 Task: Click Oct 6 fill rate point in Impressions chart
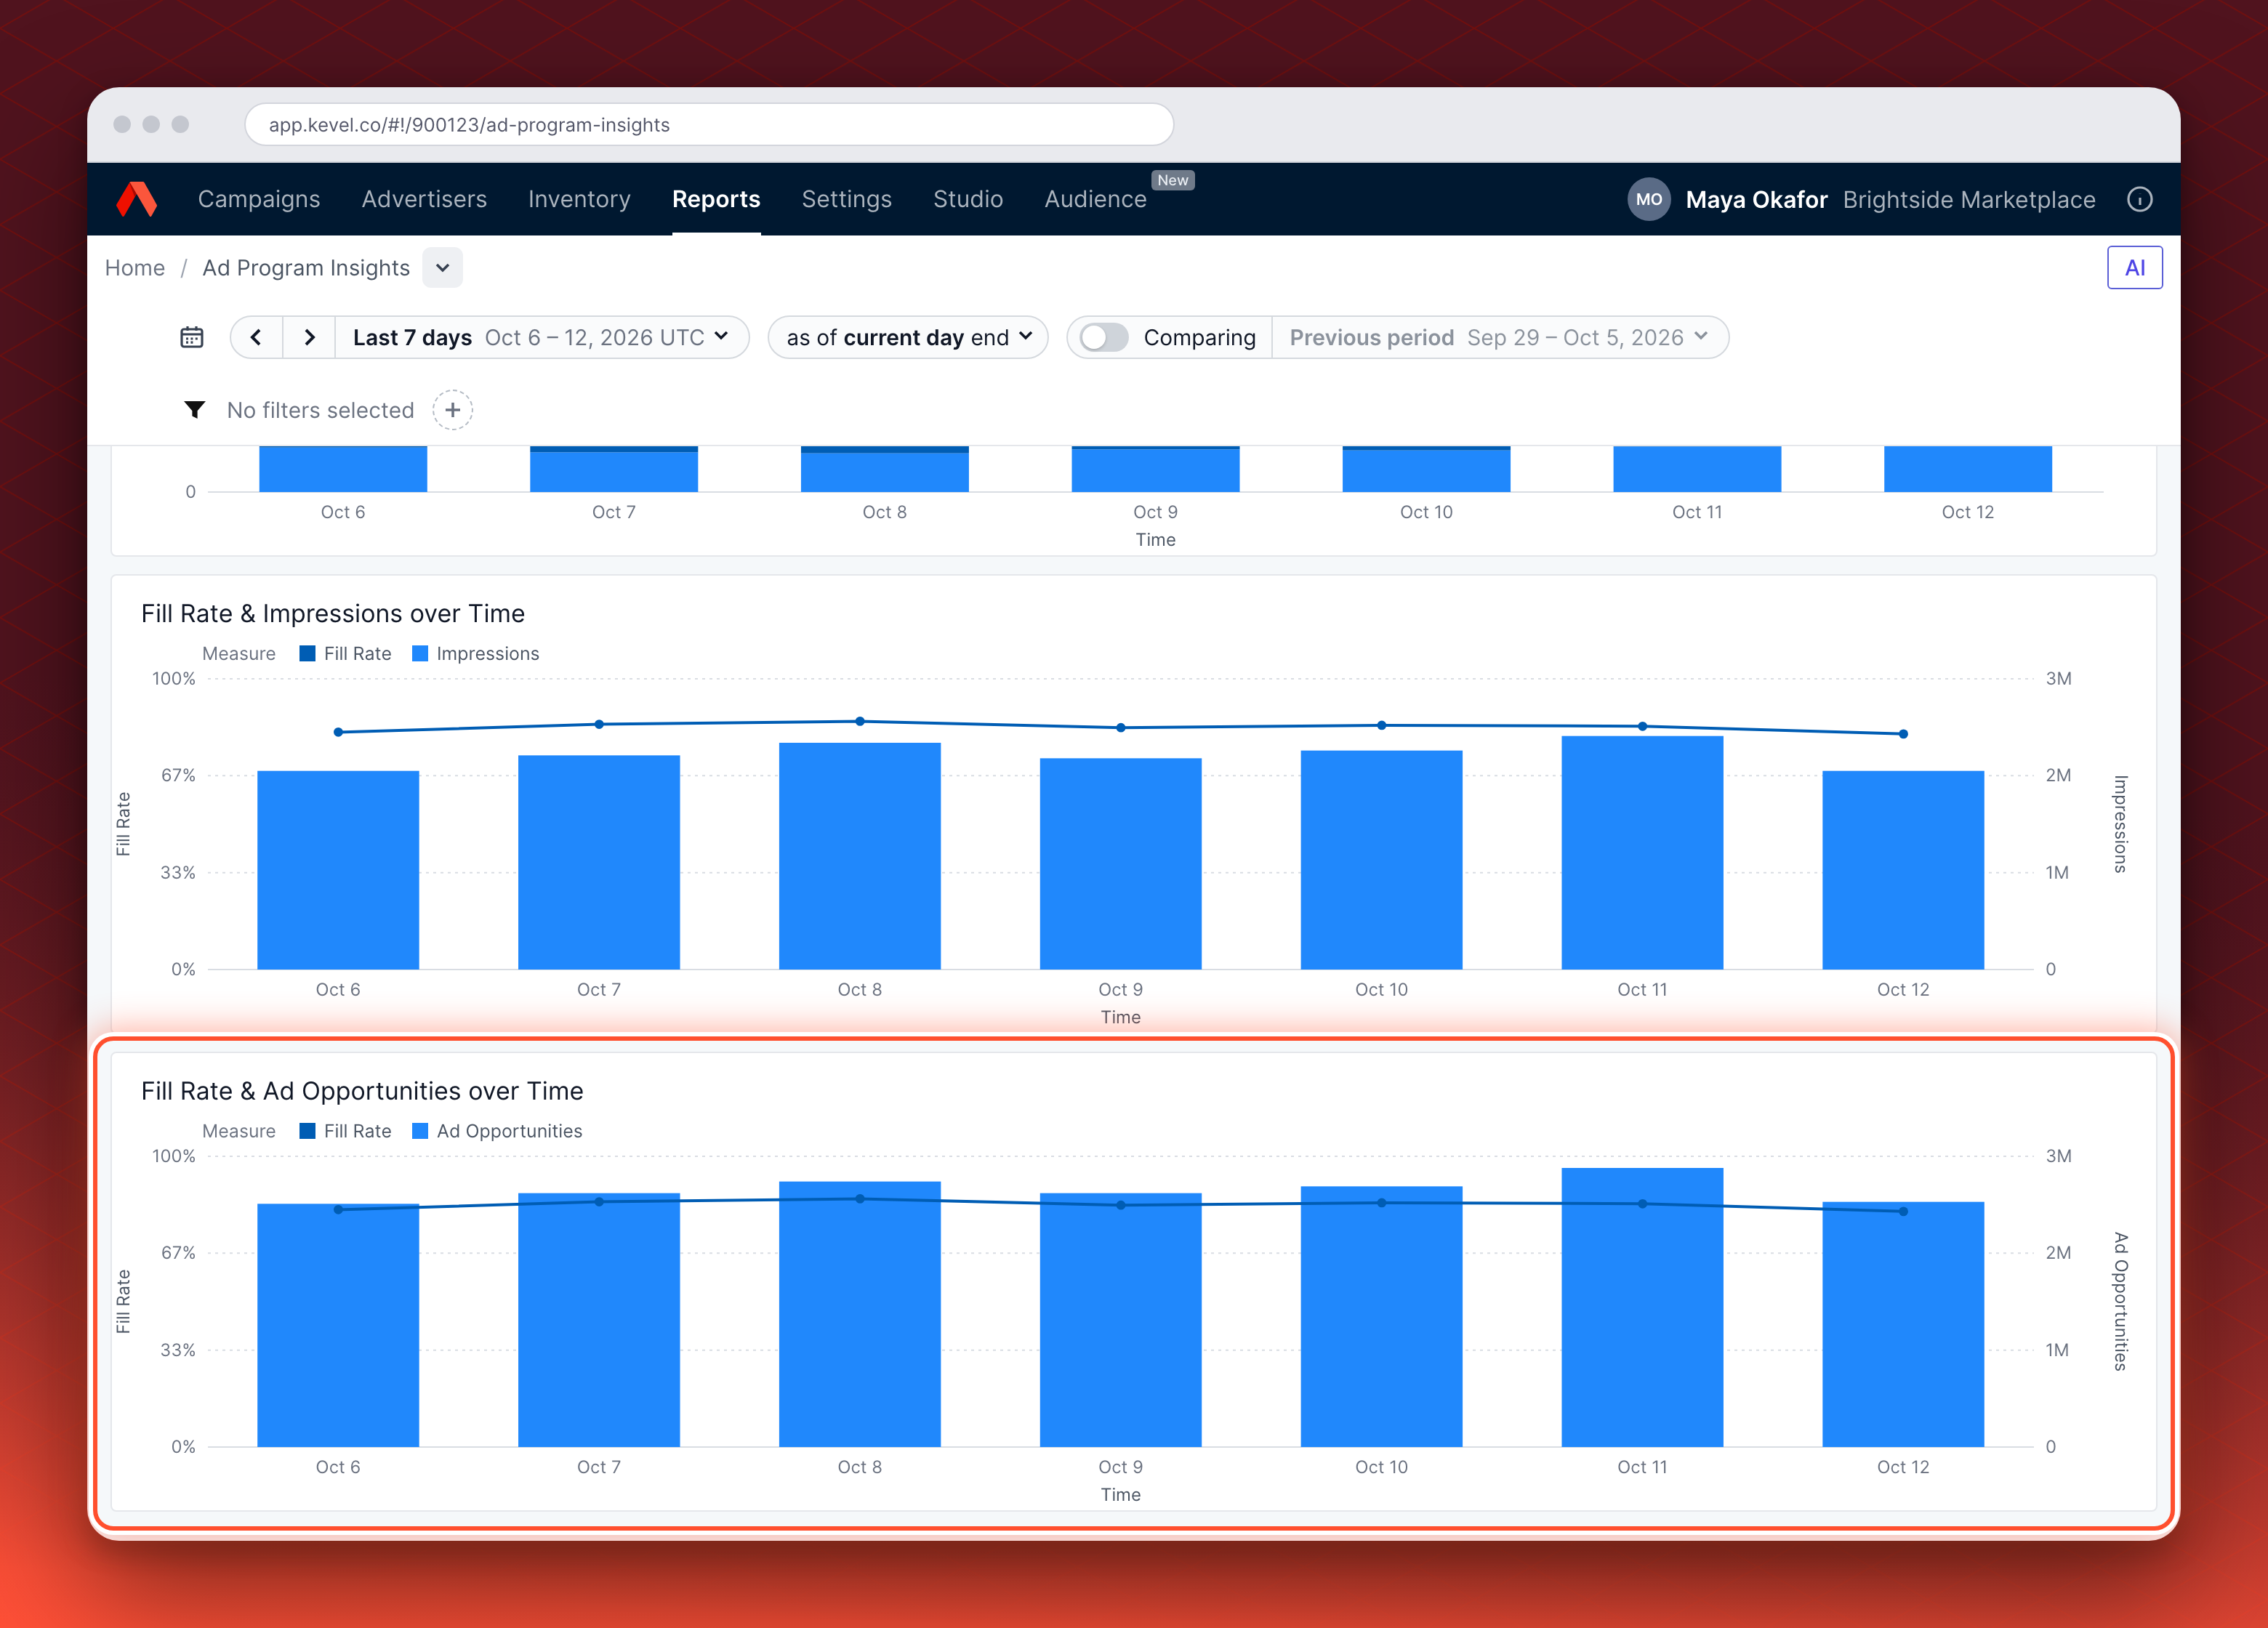point(338,732)
